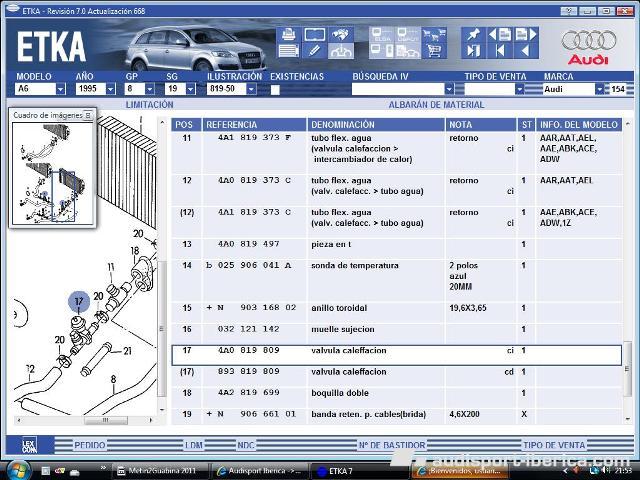Select row 13 pieza en t
The image size is (640, 480).
tap(396, 248)
